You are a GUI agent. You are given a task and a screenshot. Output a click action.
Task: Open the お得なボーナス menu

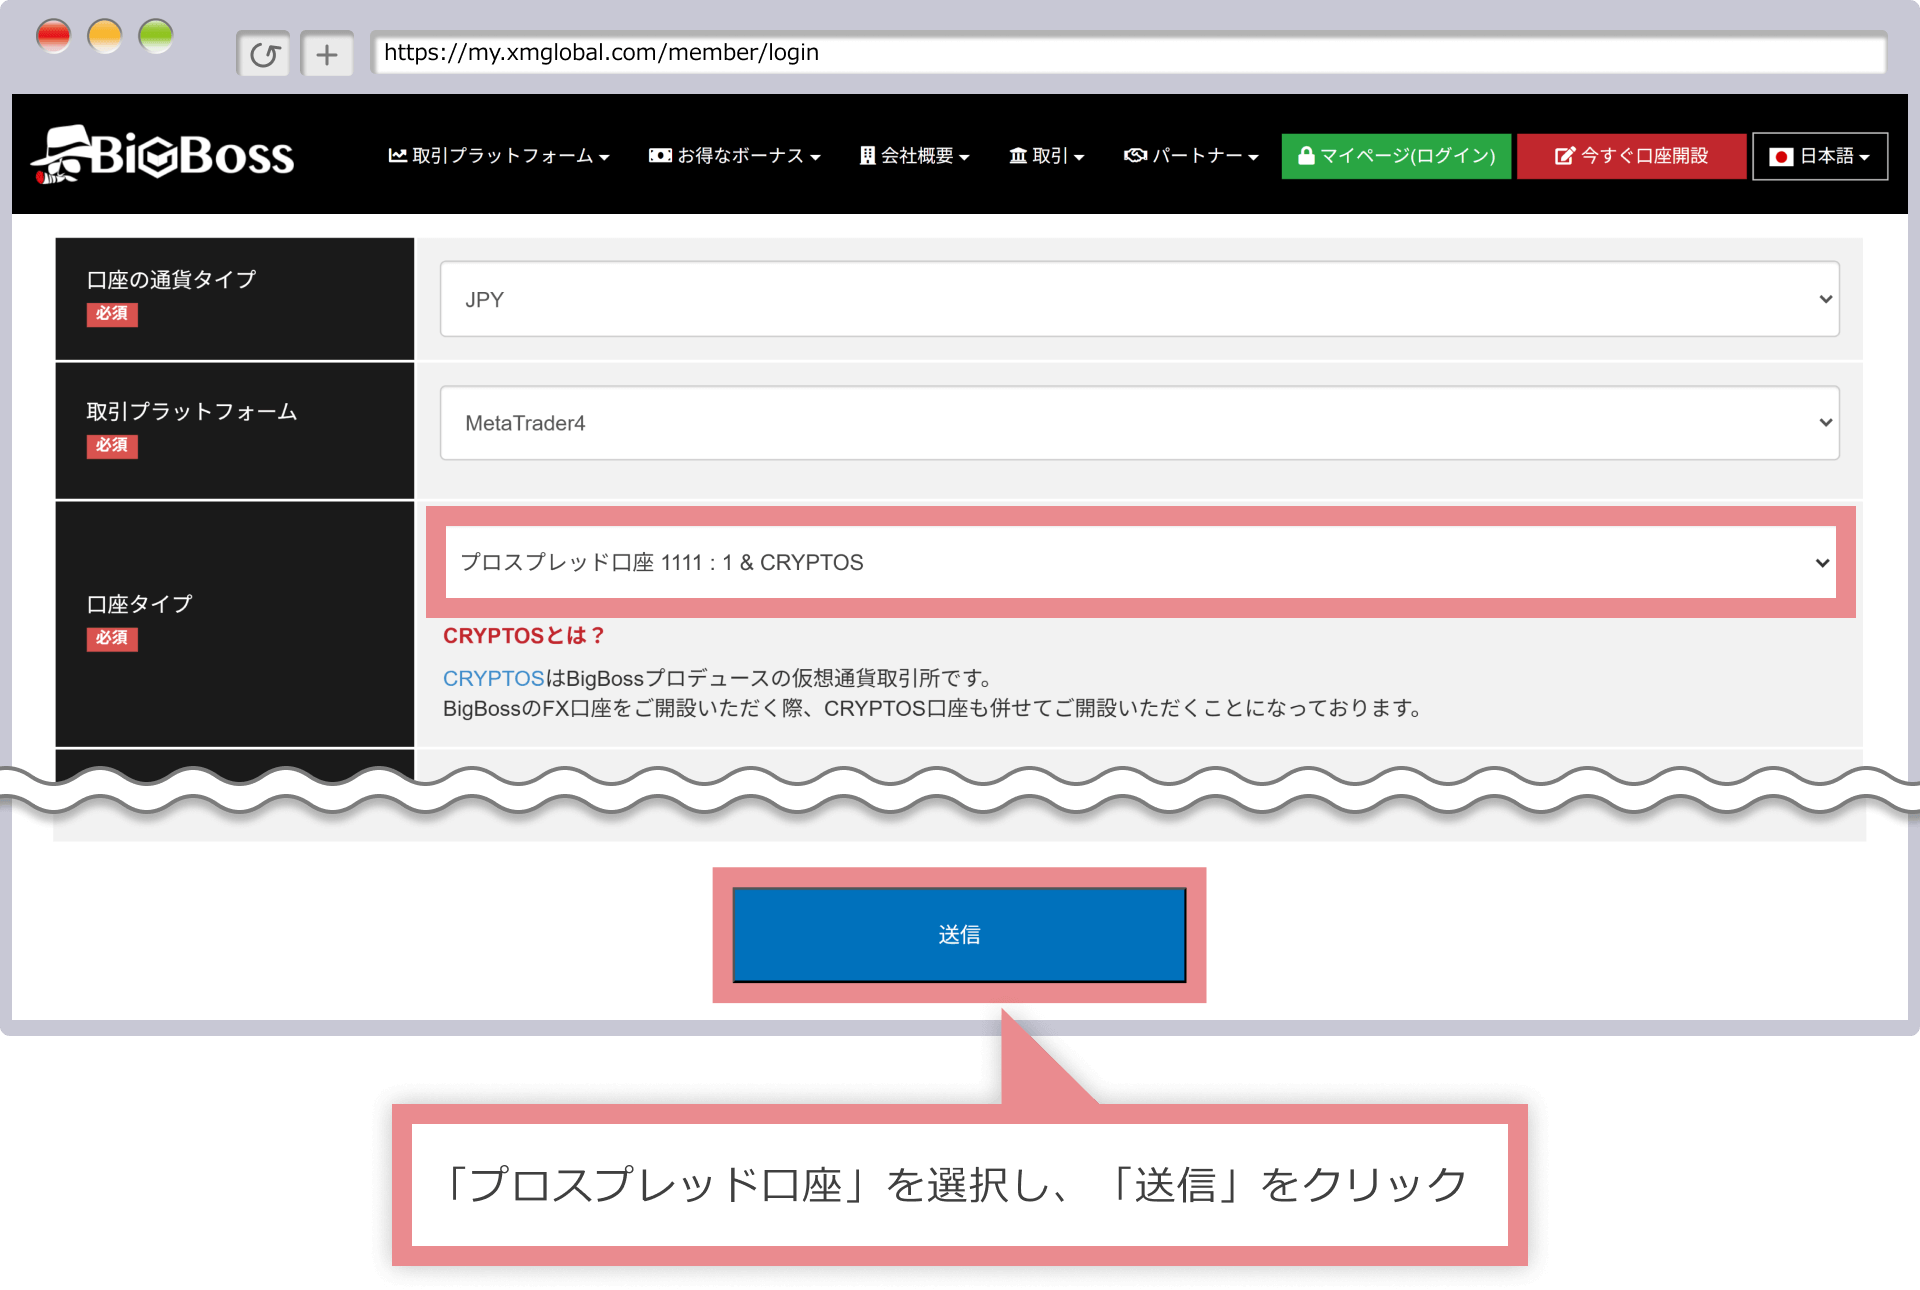734,156
